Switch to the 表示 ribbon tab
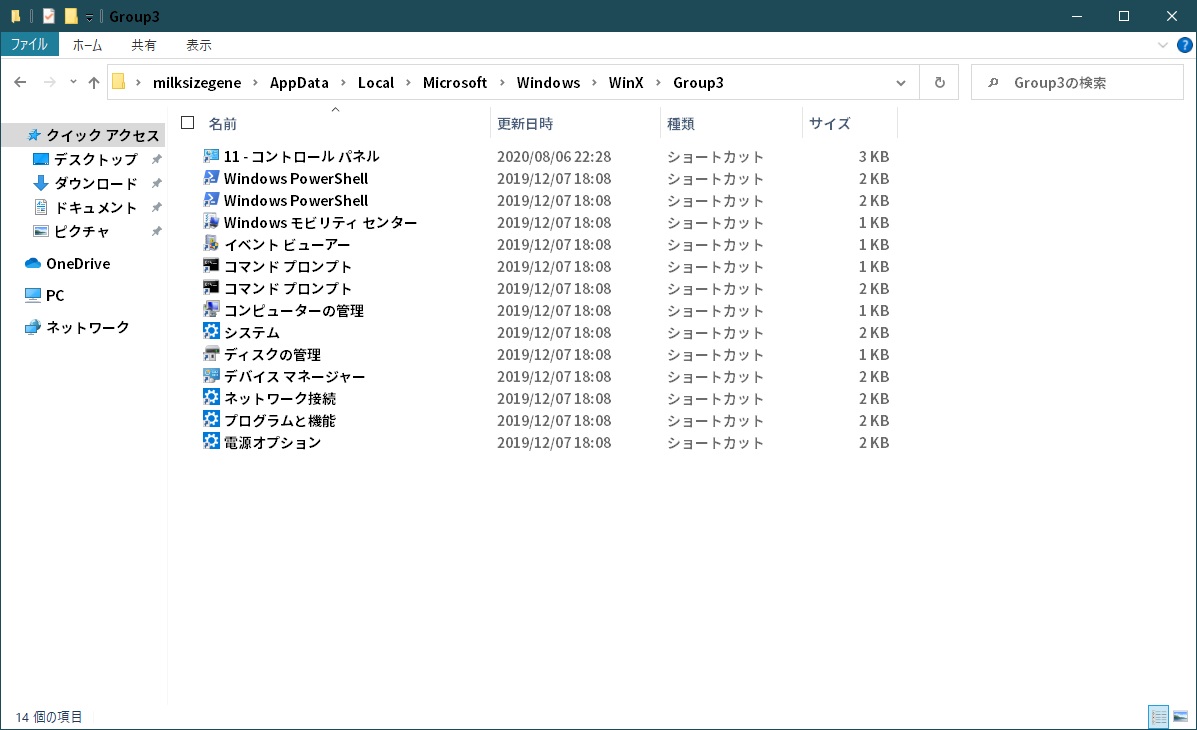 tap(198, 45)
